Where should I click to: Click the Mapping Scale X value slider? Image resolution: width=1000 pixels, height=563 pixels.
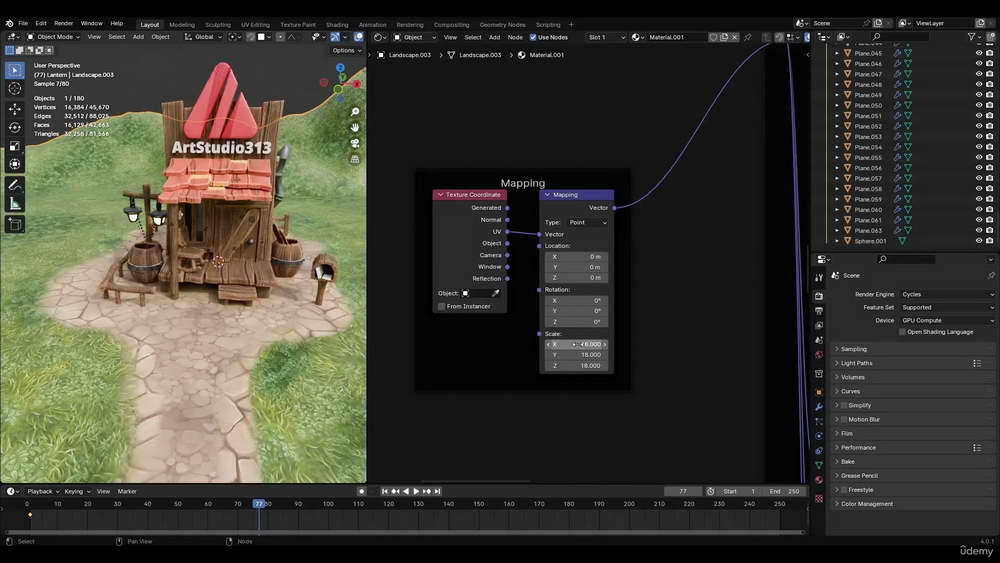click(576, 344)
